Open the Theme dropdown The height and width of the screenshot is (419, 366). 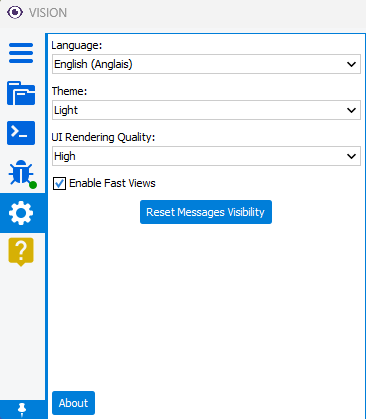[206, 110]
